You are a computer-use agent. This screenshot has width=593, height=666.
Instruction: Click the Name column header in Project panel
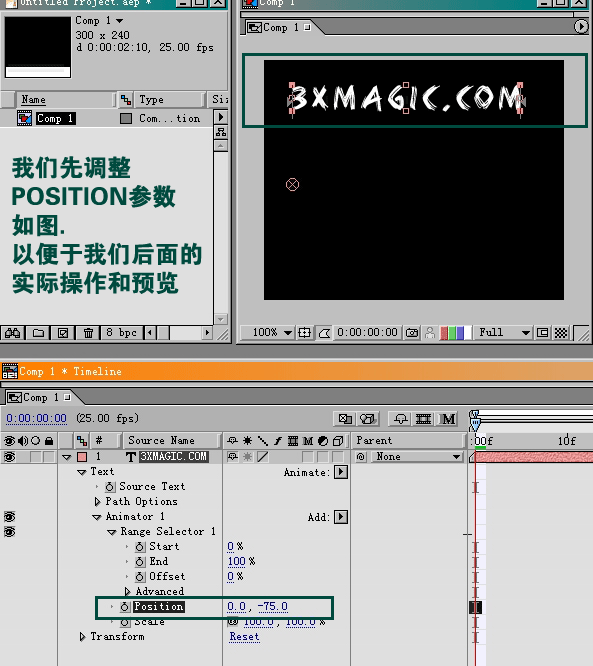[x=65, y=99]
